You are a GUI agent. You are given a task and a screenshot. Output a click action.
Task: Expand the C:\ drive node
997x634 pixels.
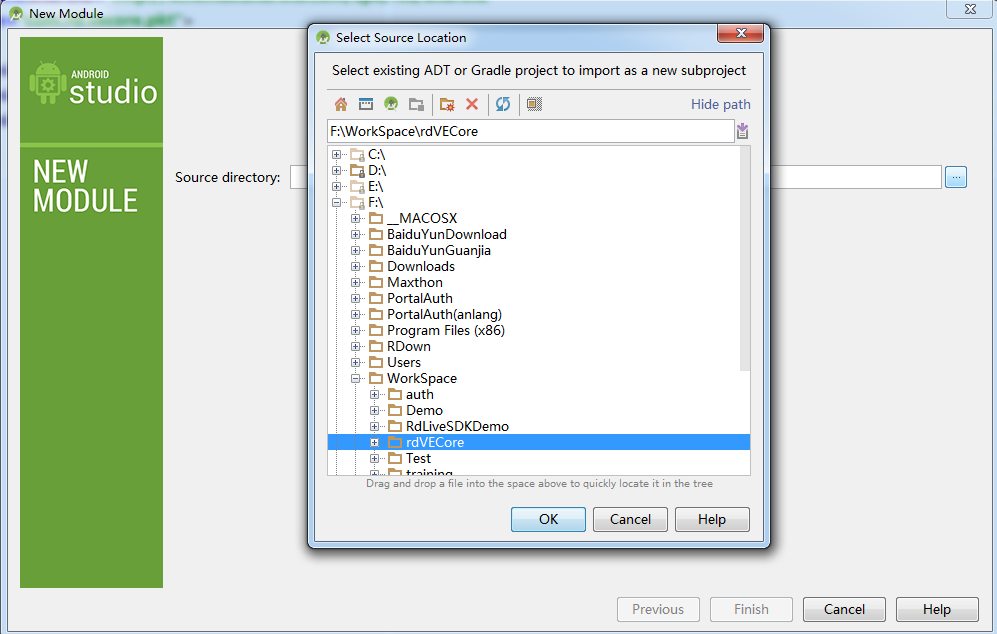point(336,155)
